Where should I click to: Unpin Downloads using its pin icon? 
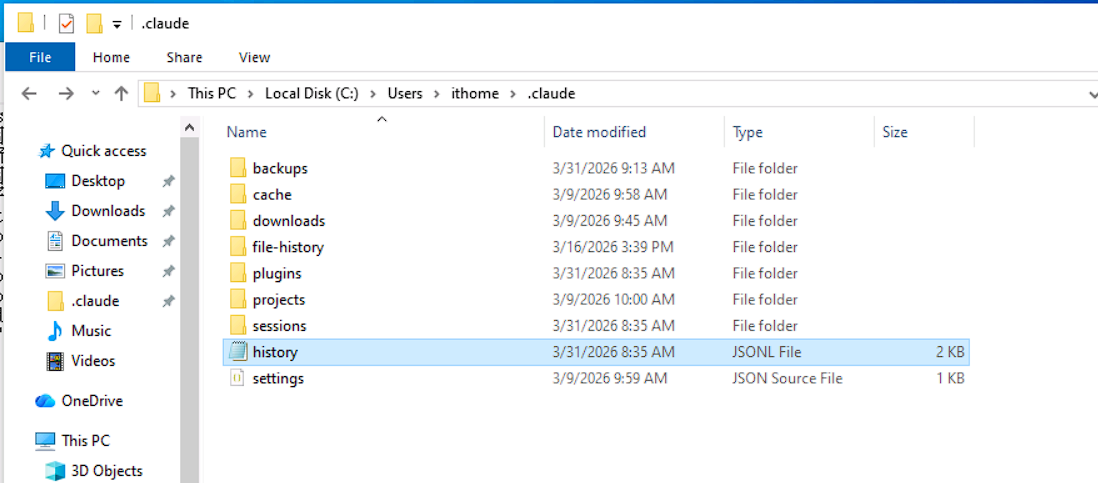pos(168,211)
